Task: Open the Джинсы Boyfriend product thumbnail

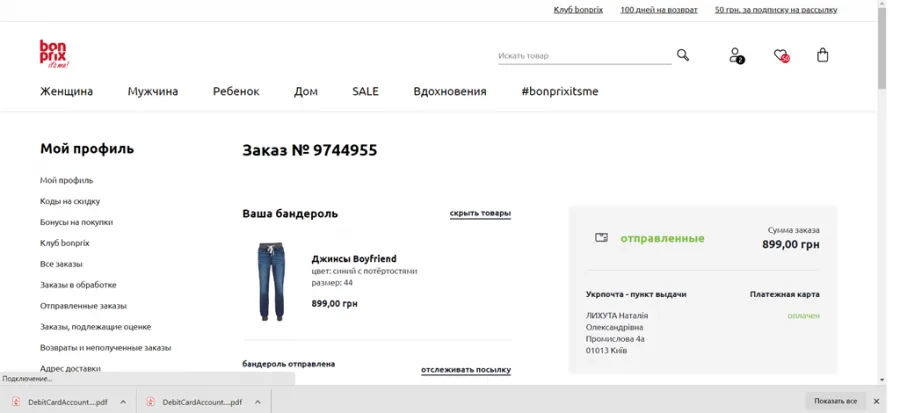Action: coord(271,281)
